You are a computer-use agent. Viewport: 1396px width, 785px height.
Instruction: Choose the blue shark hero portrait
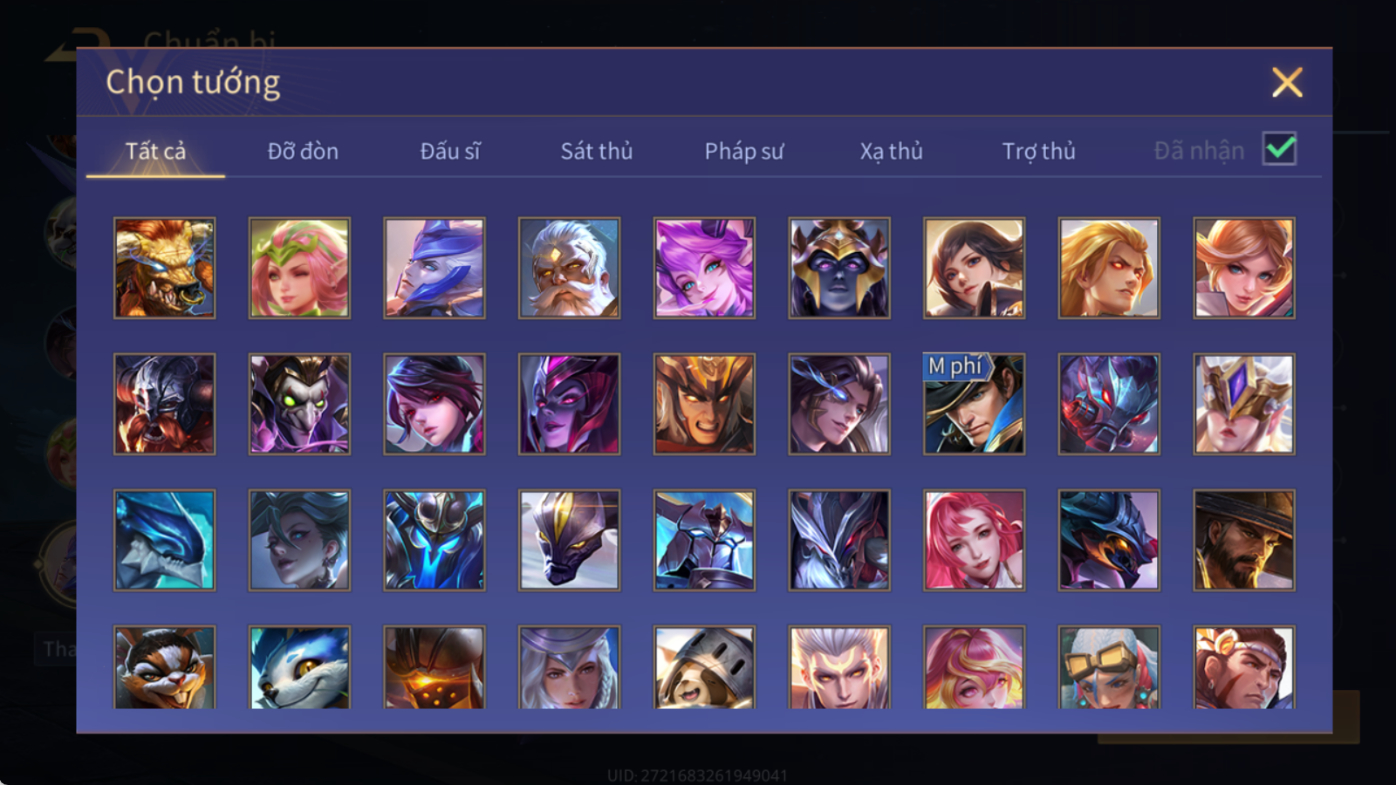pyautogui.click(x=164, y=540)
